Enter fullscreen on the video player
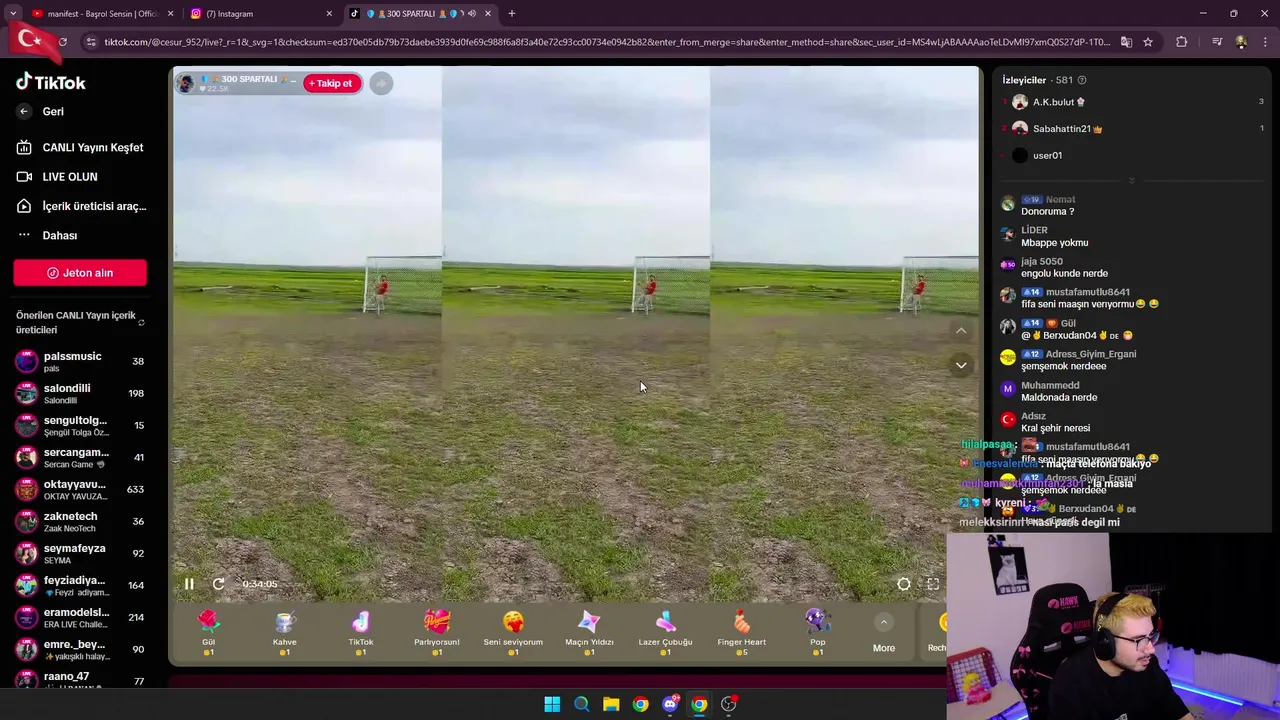 pyautogui.click(x=933, y=584)
